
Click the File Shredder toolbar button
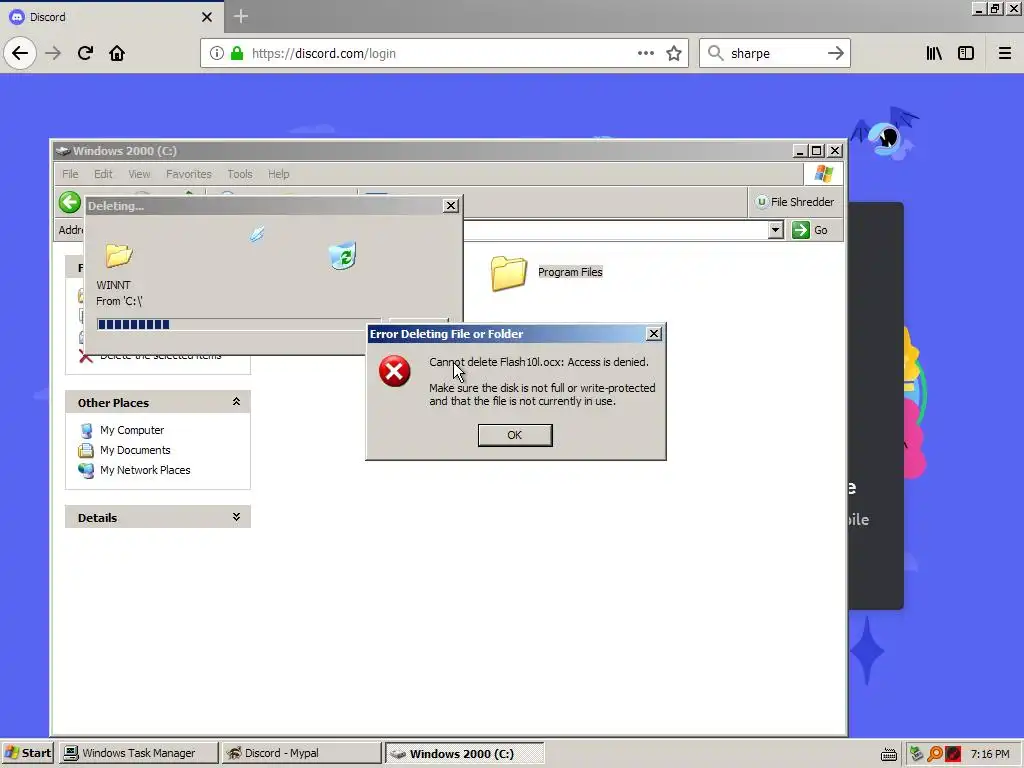795,202
